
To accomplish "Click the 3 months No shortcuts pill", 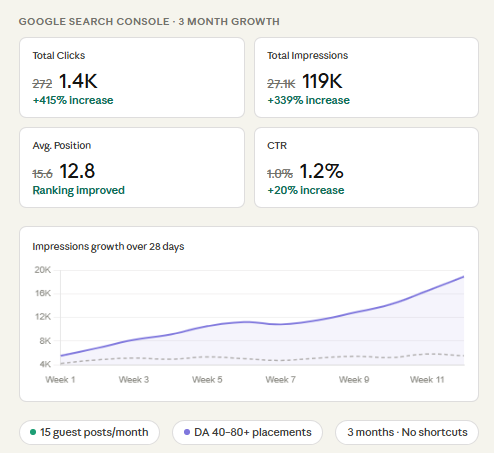I will [x=407, y=432].
